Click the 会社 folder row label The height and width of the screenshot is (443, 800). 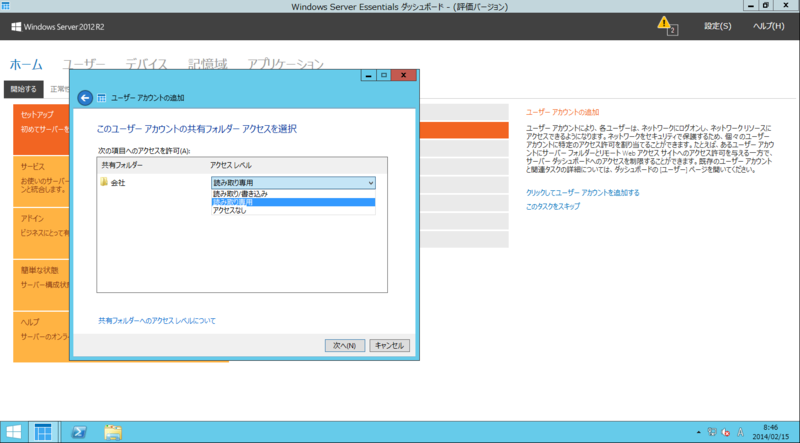pos(118,183)
